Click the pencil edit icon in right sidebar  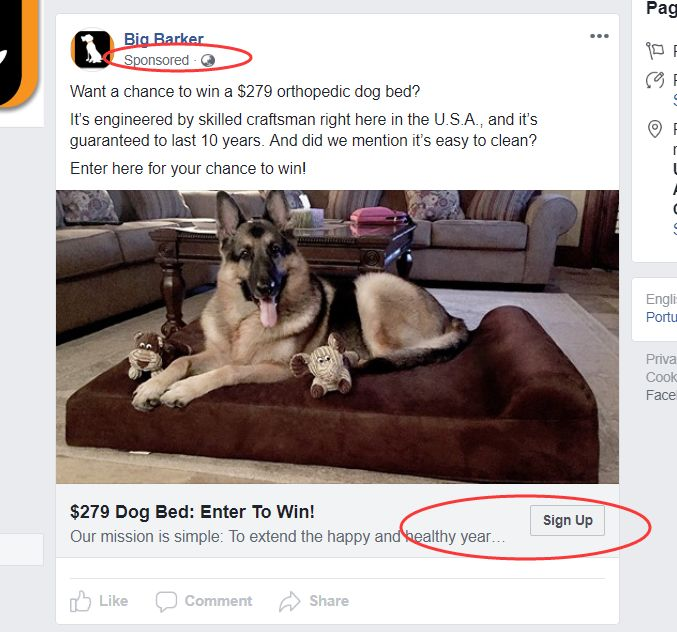click(x=655, y=80)
